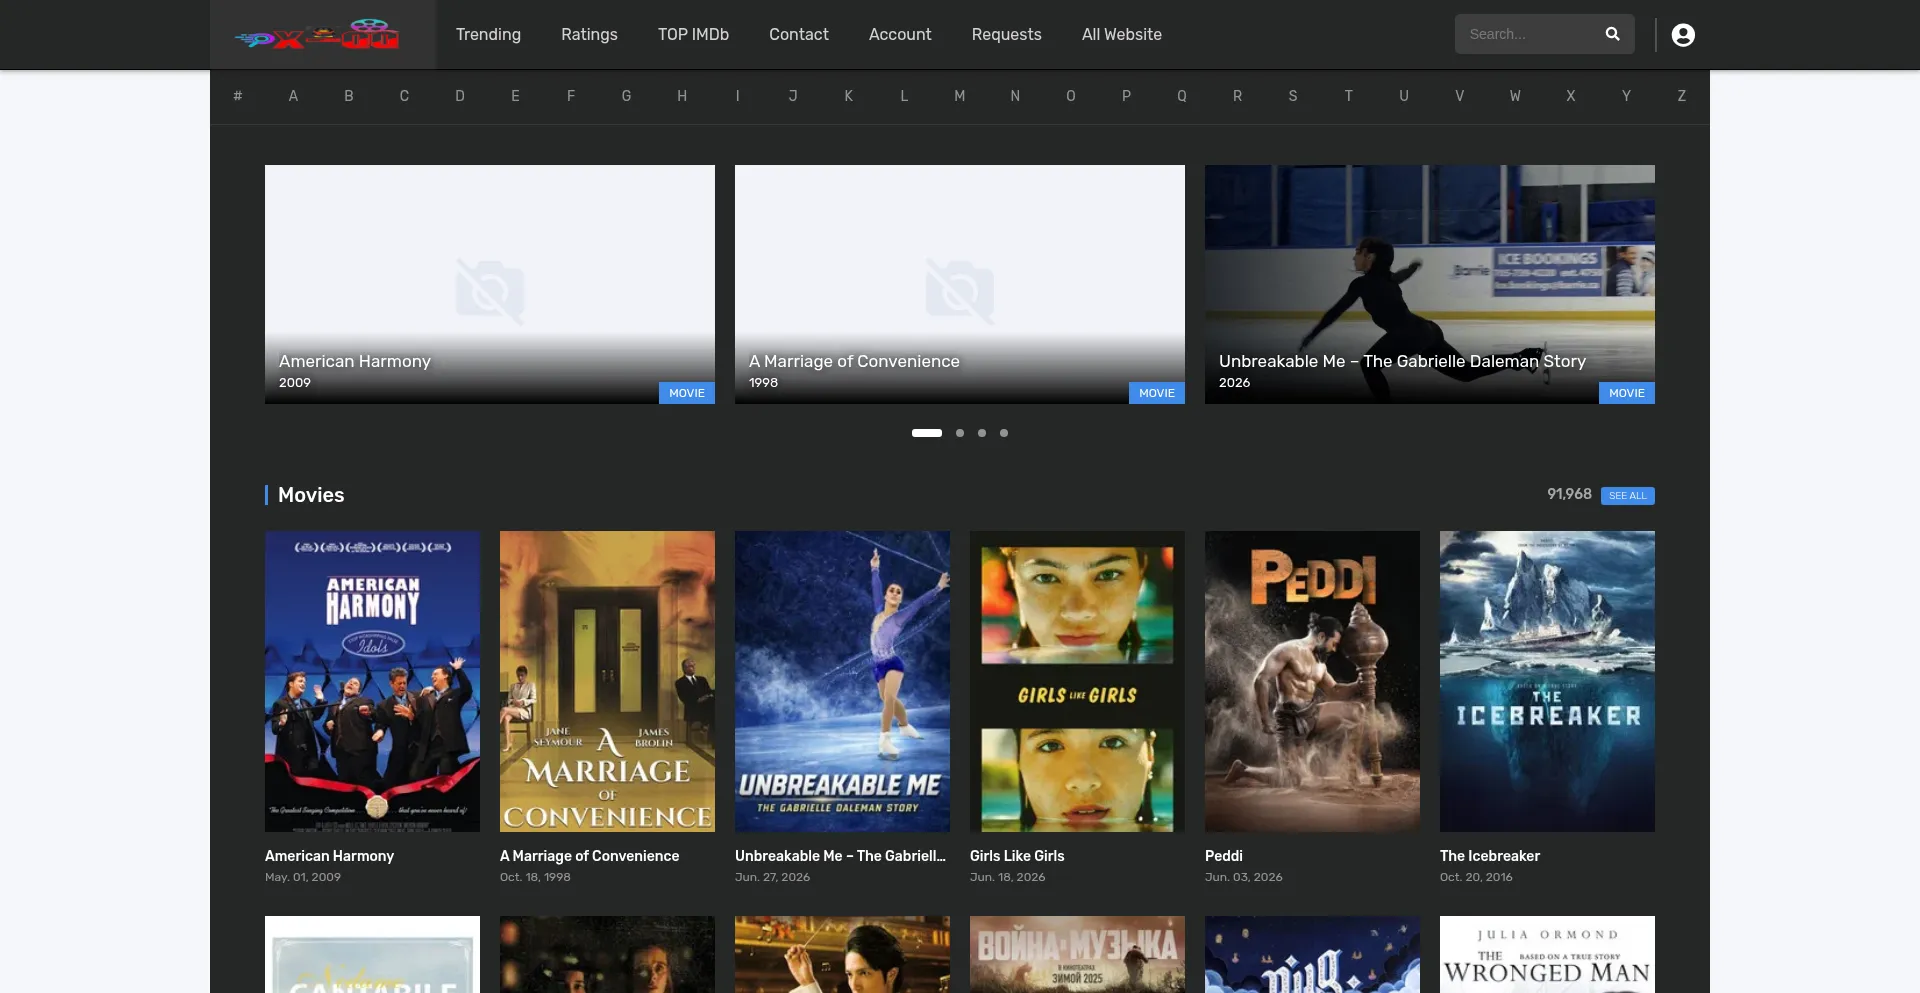Filter titles starting with letter U

point(1404,96)
